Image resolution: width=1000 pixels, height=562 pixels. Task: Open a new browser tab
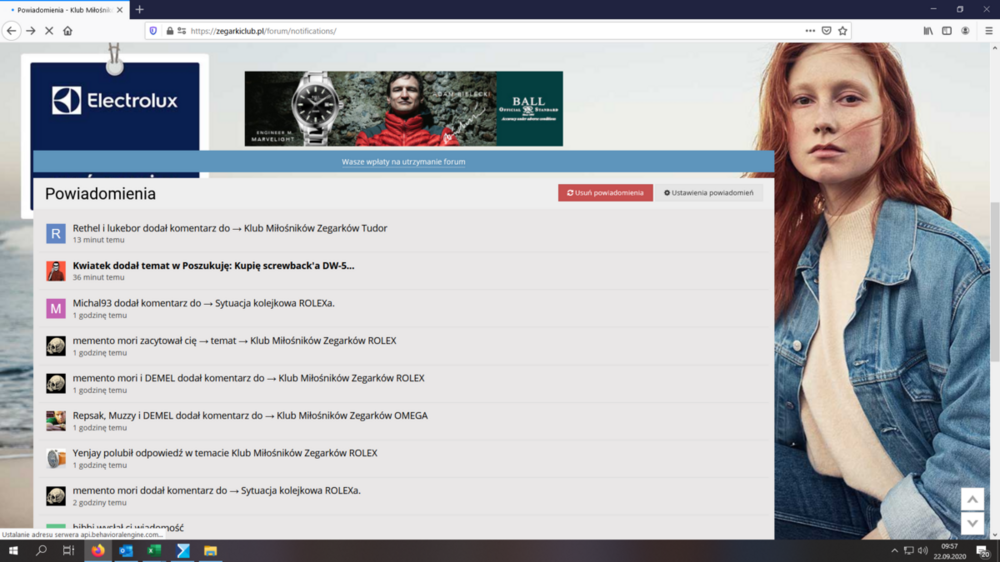click(x=140, y=9)
